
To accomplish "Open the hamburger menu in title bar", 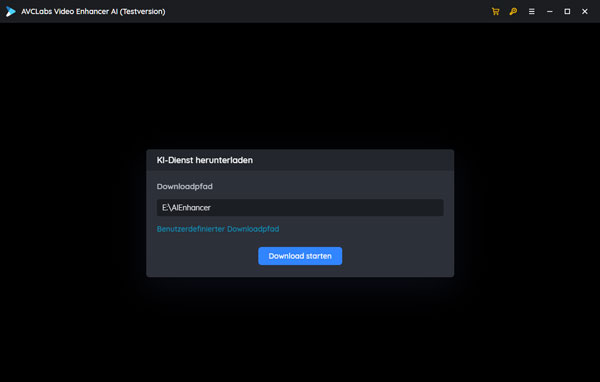I will coord(532,11).
